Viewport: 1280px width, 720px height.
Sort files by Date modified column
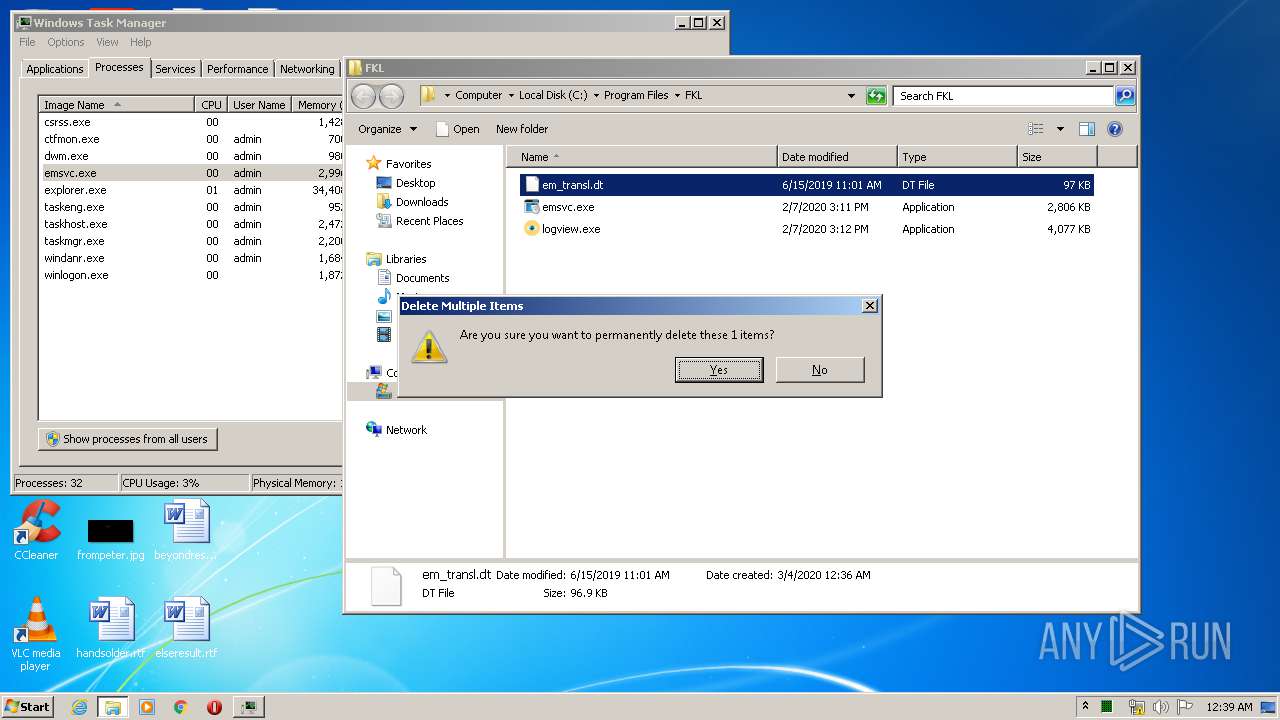pos(837,157)
